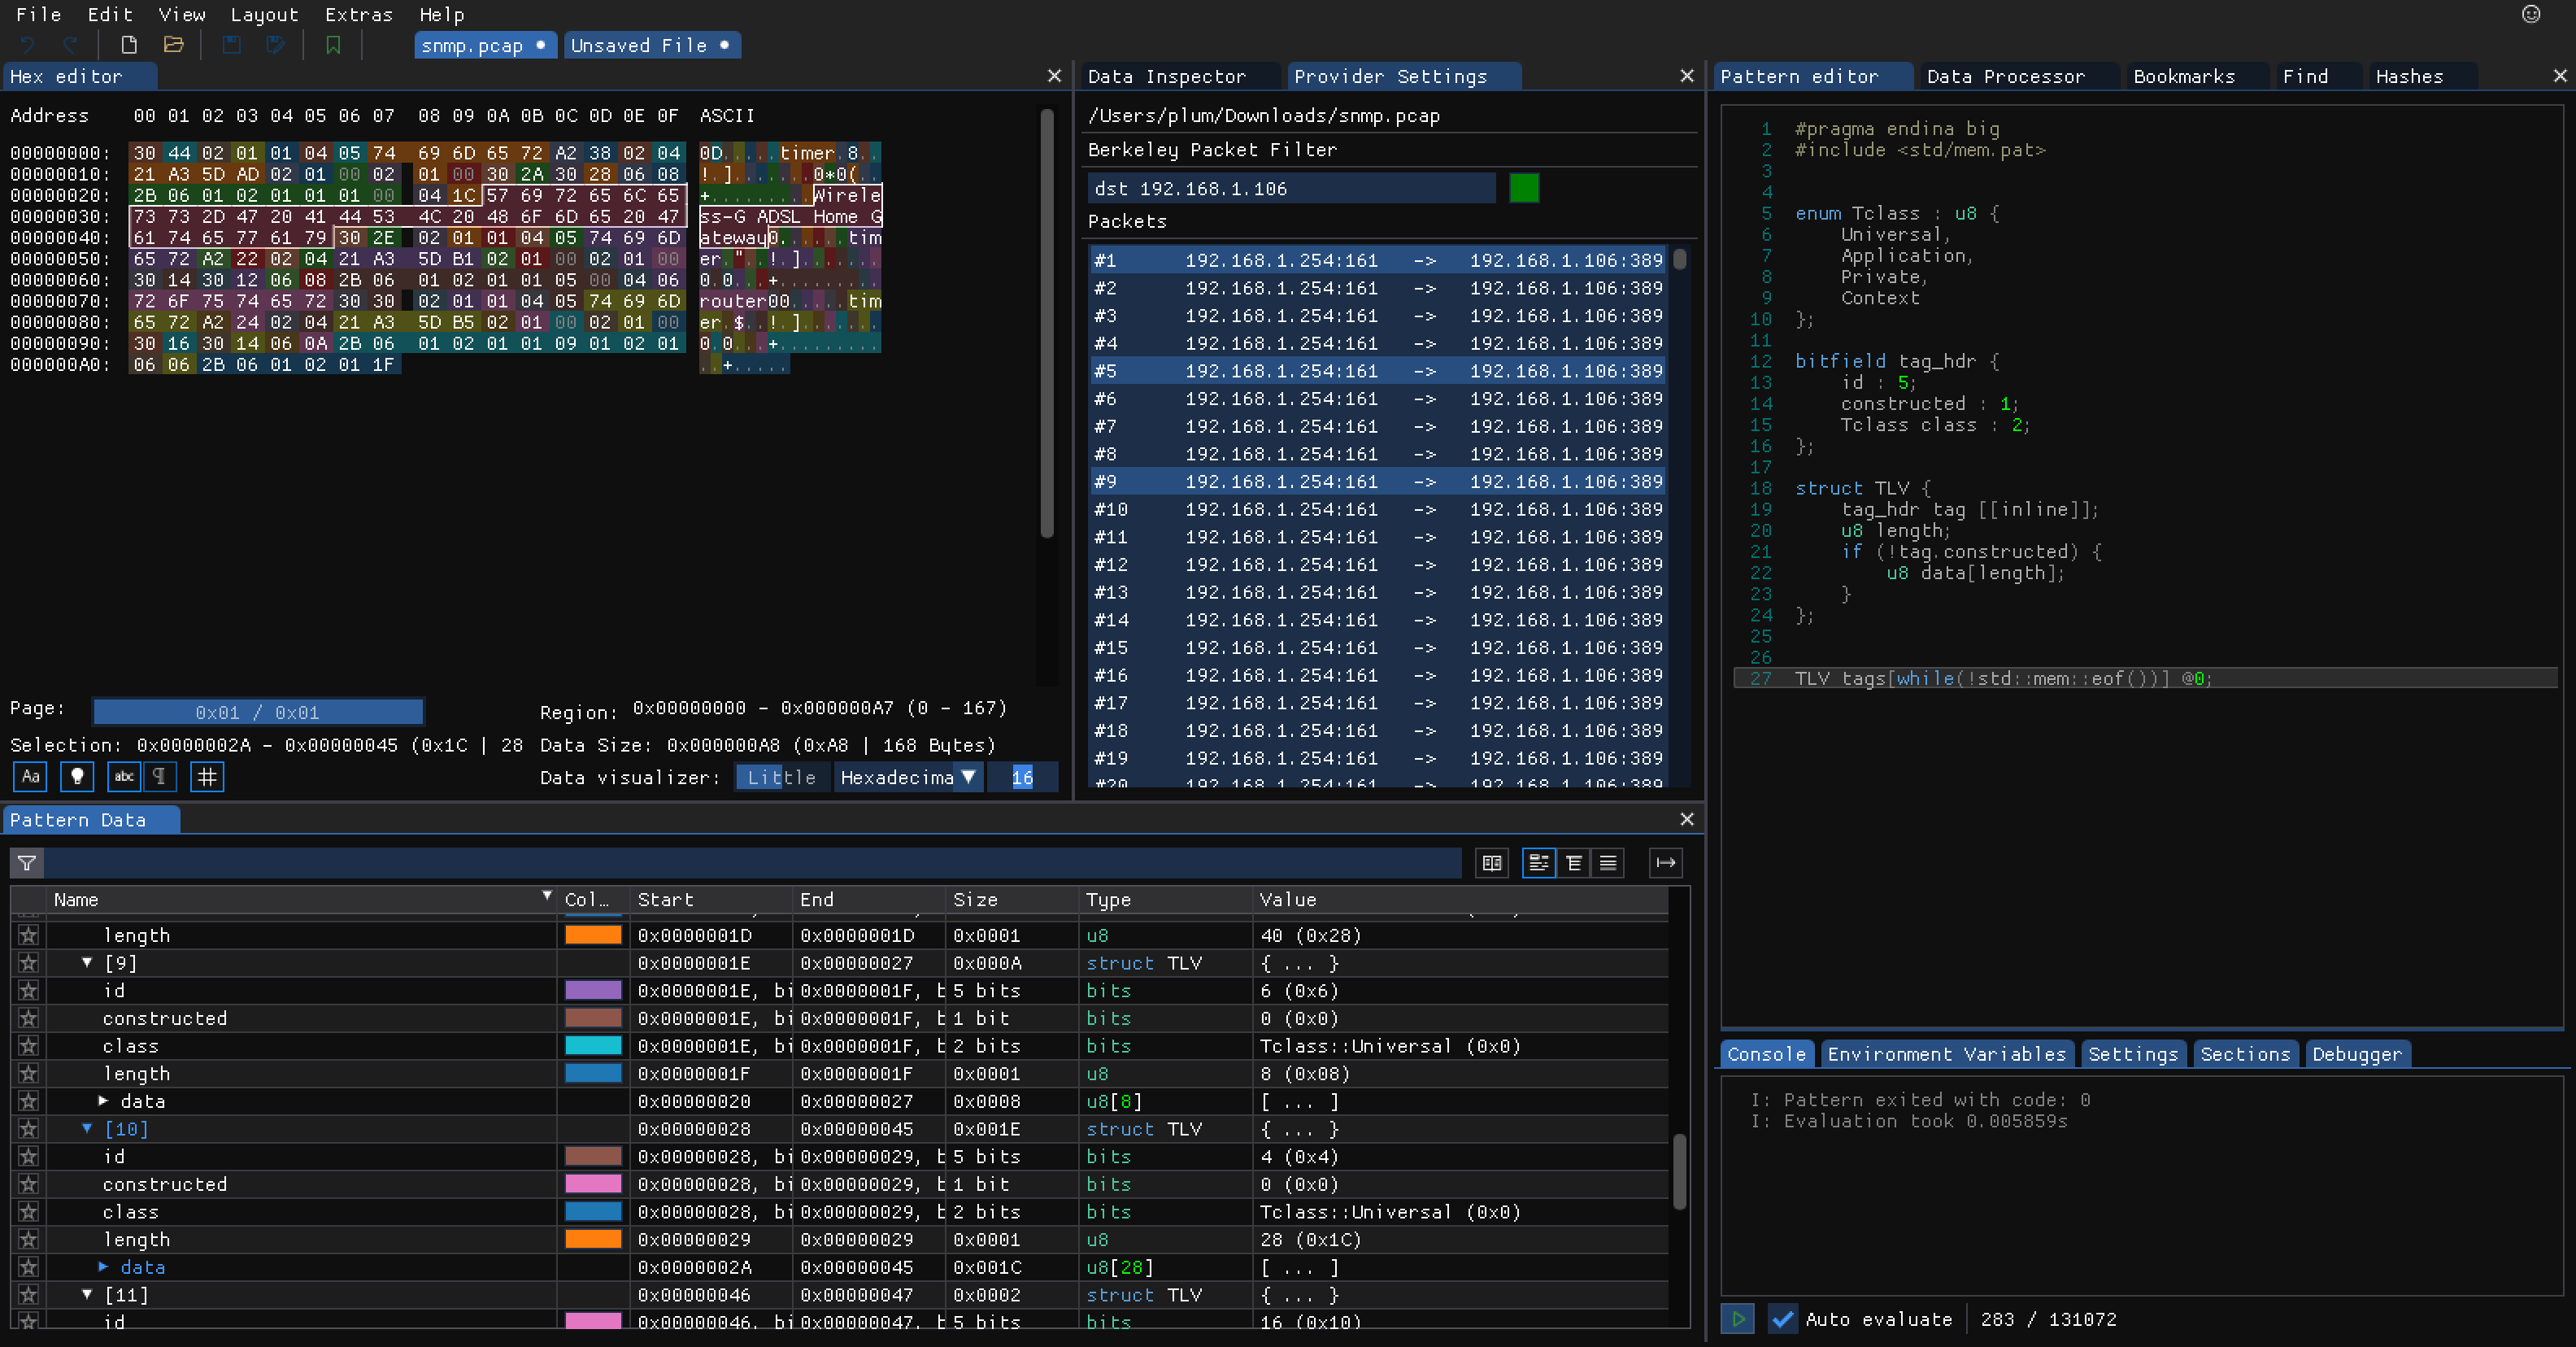Open the Extras menu

[x=358, y=15]
